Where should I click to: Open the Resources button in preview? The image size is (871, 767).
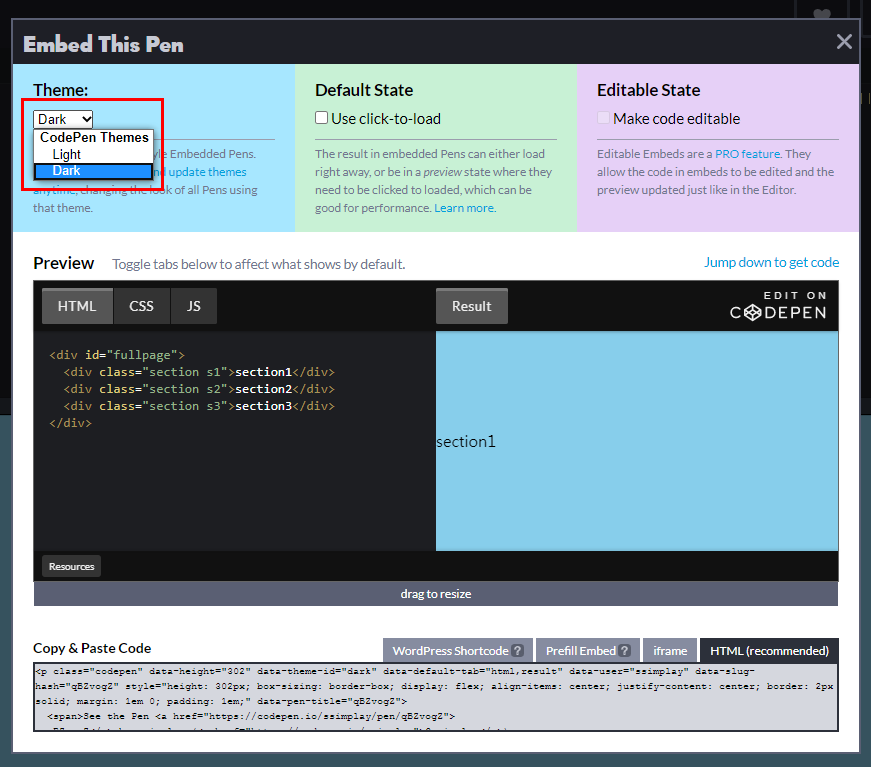(72, 567)
